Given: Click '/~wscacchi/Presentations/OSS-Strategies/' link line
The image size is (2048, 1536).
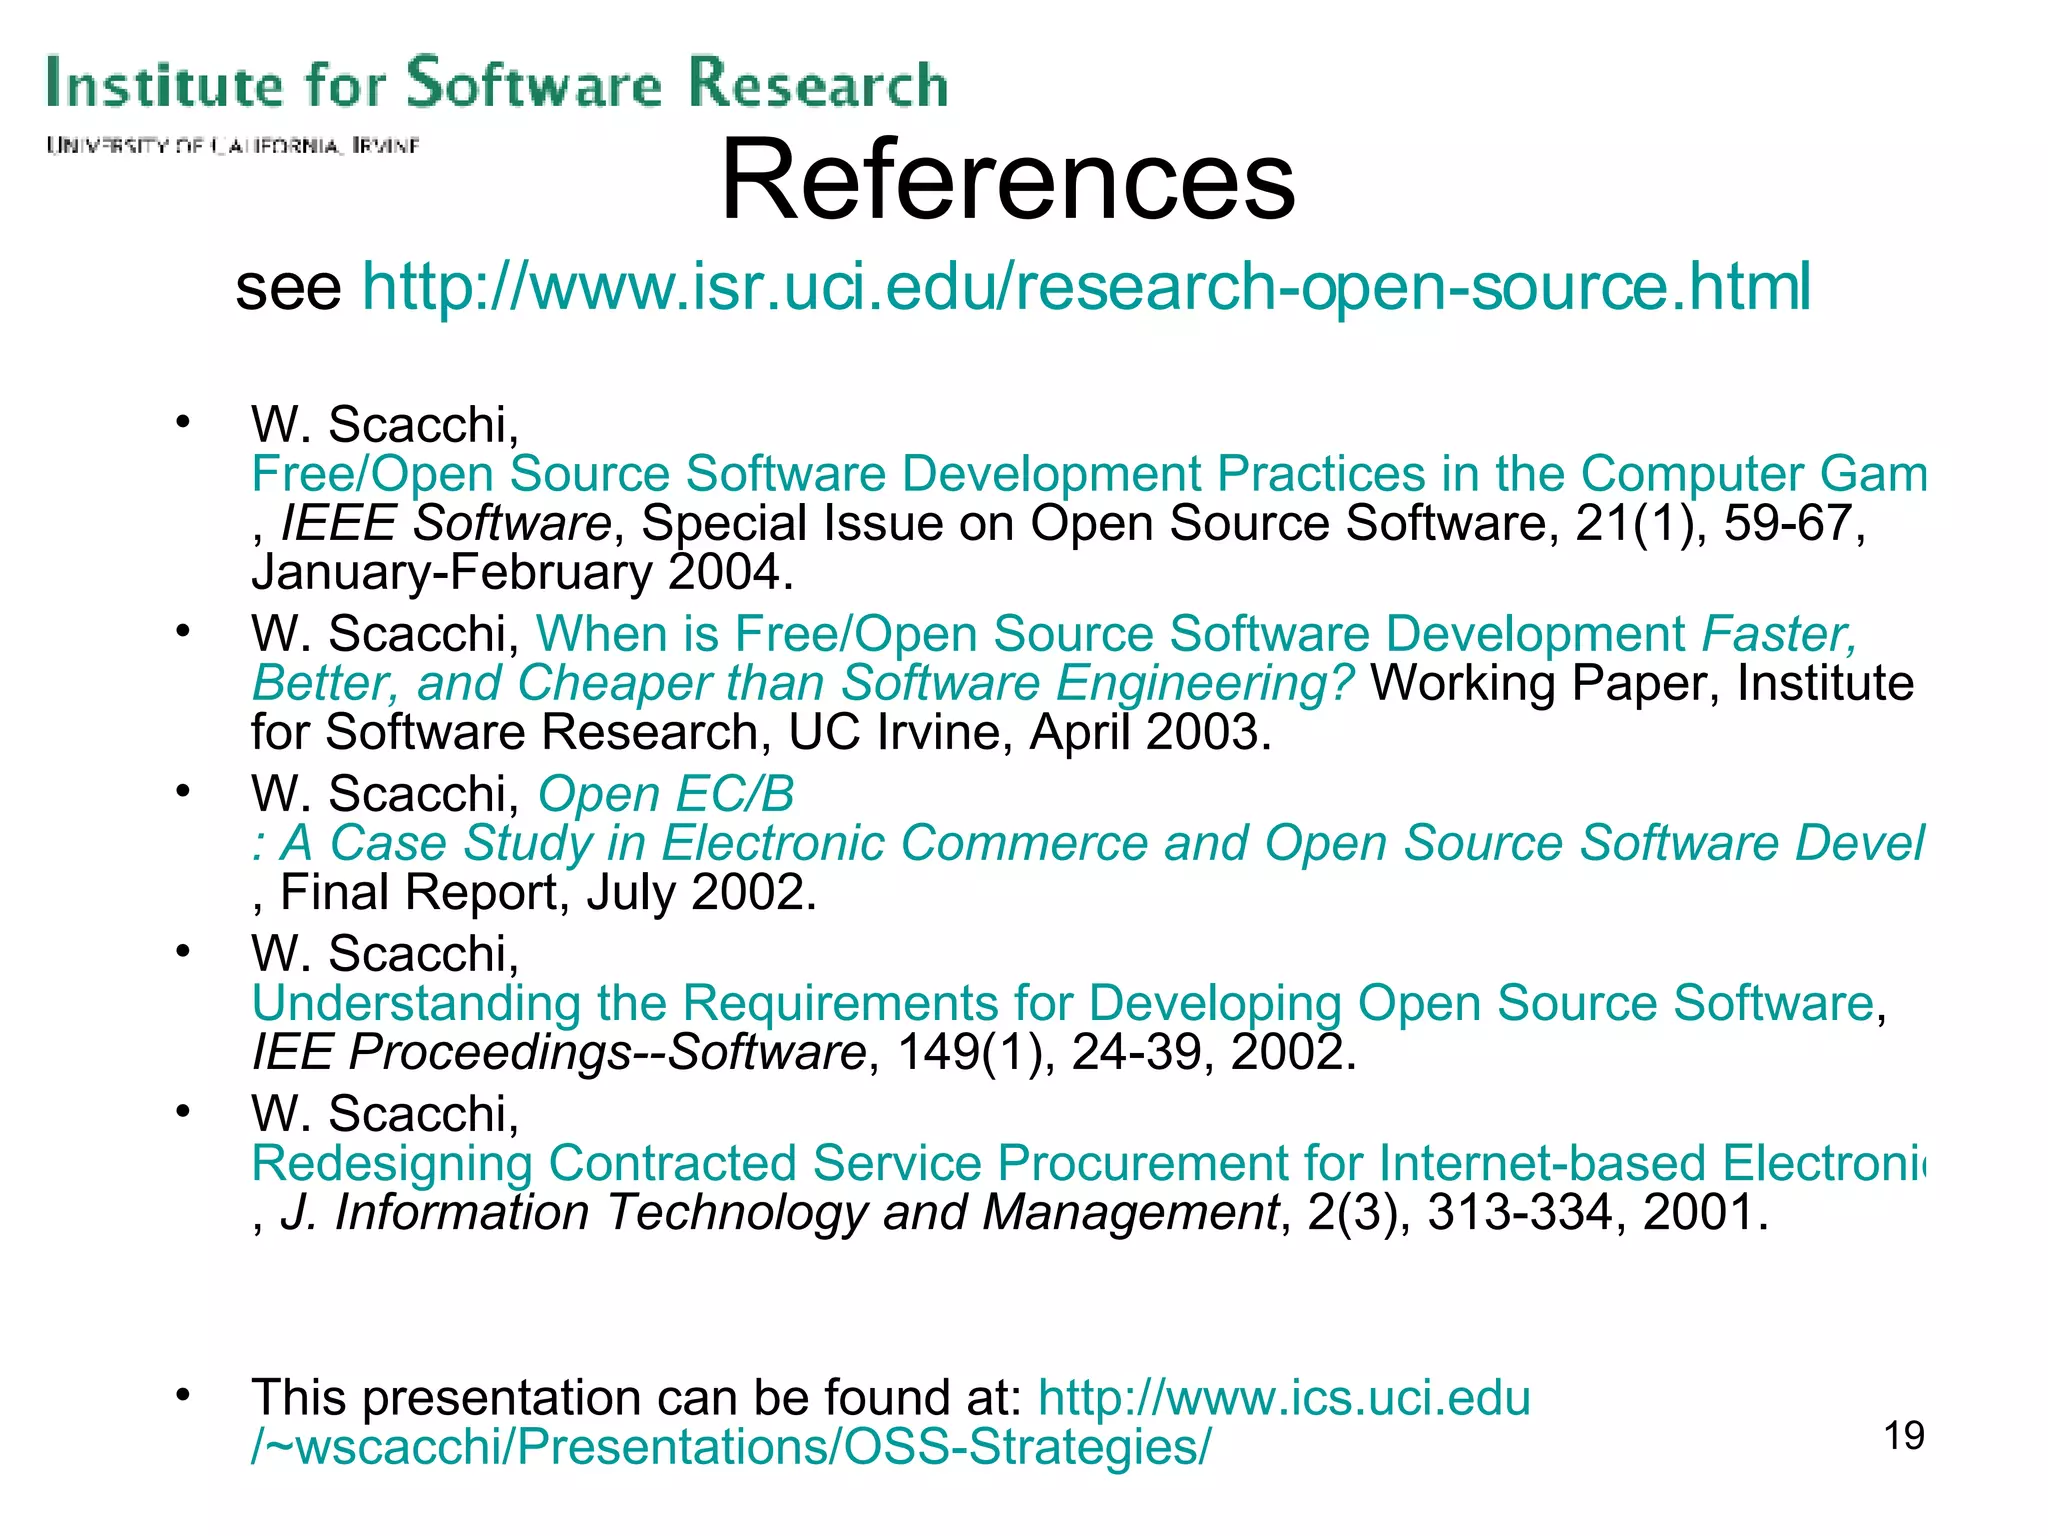Looking at the screenshot, I should click(731, 1446).
